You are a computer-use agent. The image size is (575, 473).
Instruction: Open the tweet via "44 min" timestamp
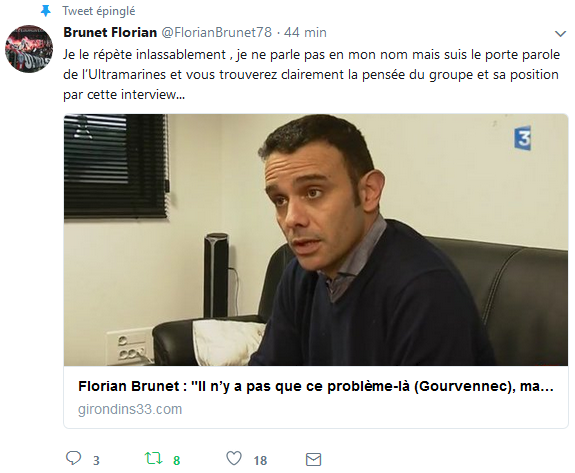point(305,32)
